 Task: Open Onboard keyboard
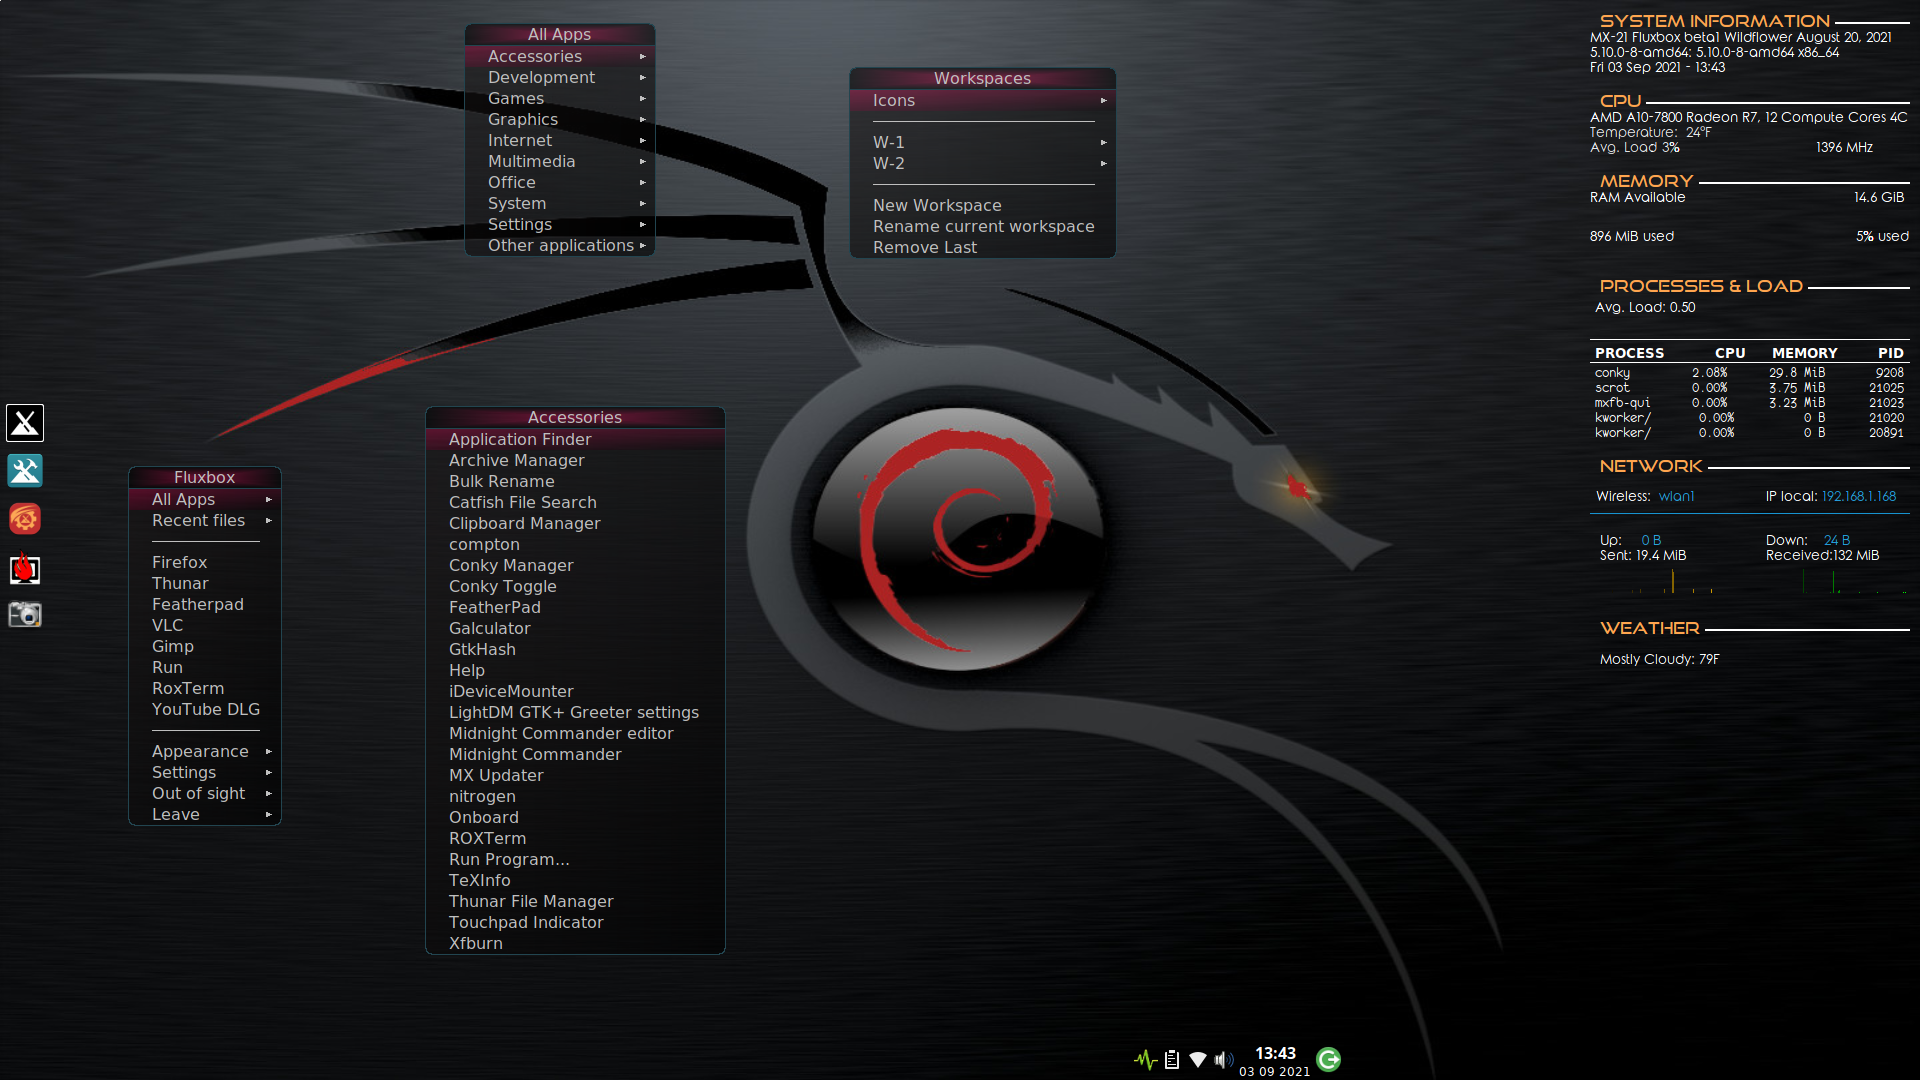[x=575, y=817]
